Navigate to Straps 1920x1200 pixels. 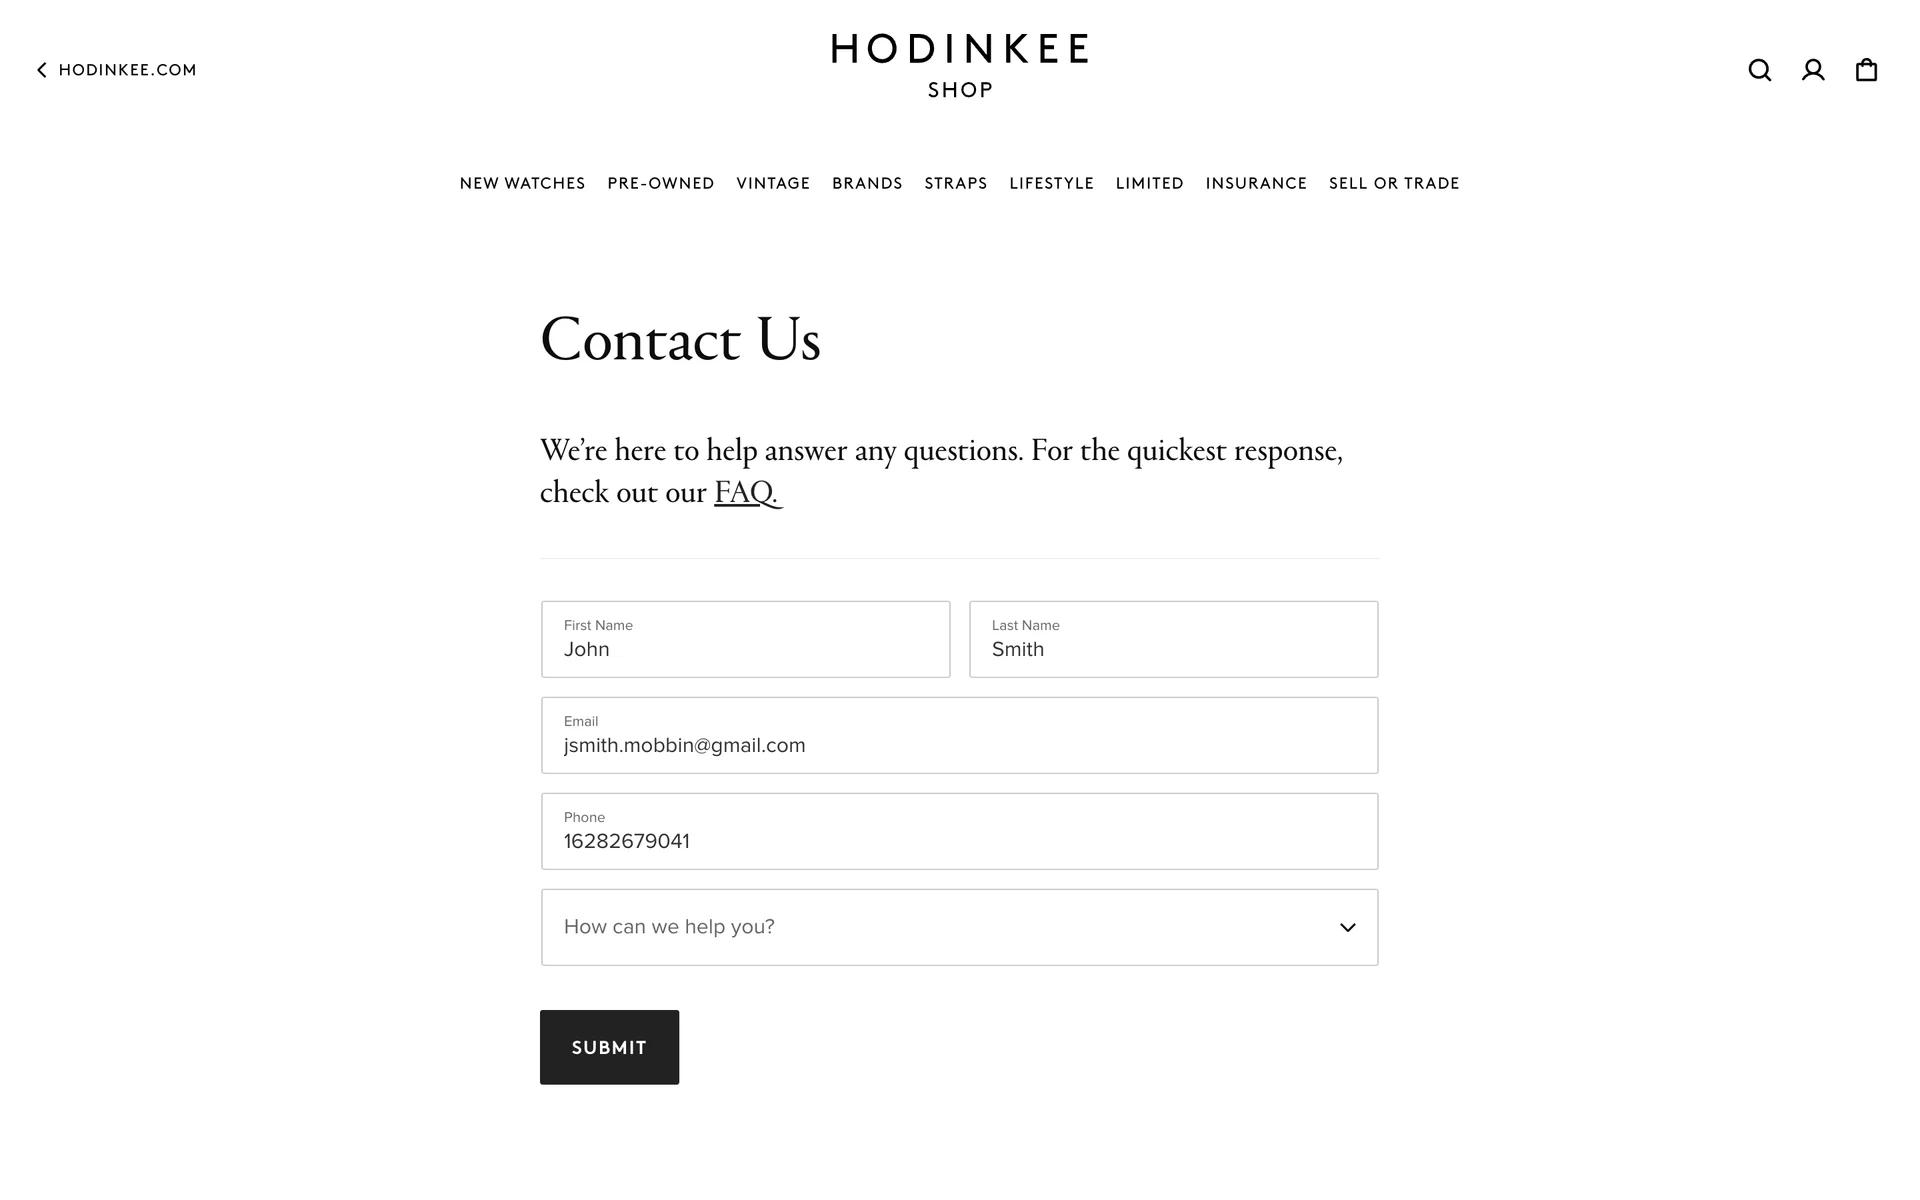click(955, 183)
